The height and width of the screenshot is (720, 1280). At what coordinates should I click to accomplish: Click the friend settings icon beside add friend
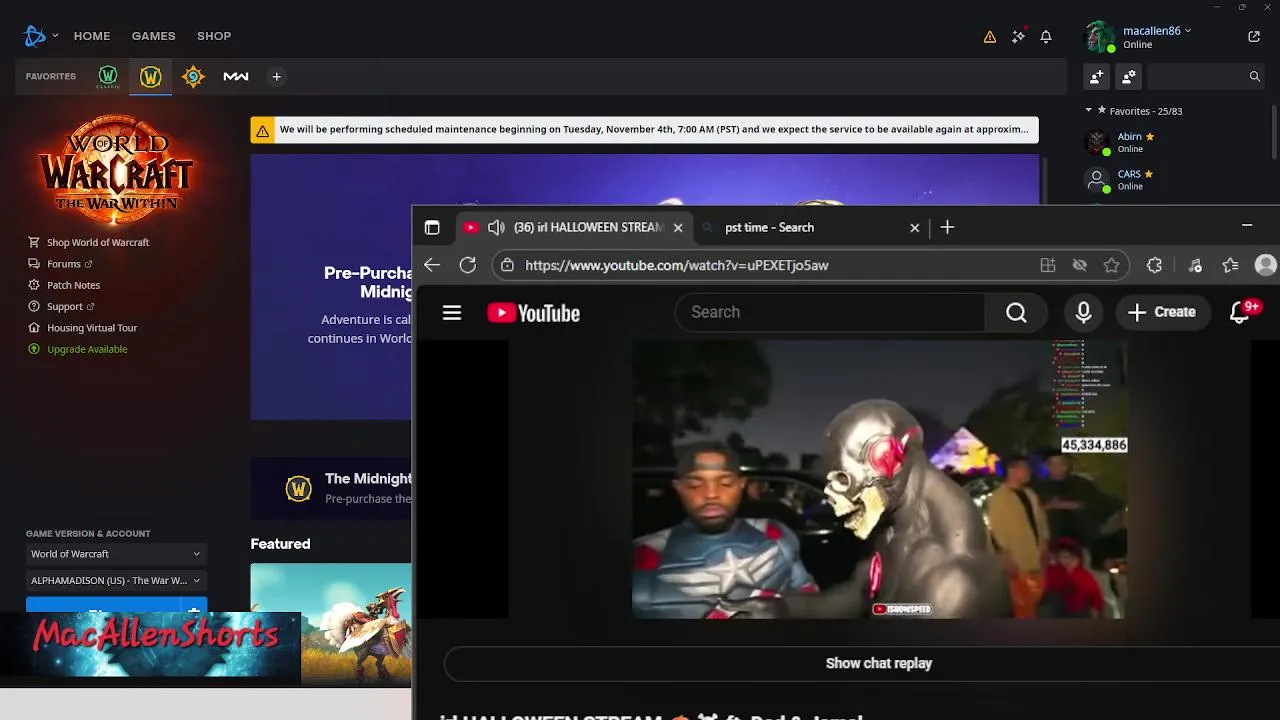pos(1129,76)
